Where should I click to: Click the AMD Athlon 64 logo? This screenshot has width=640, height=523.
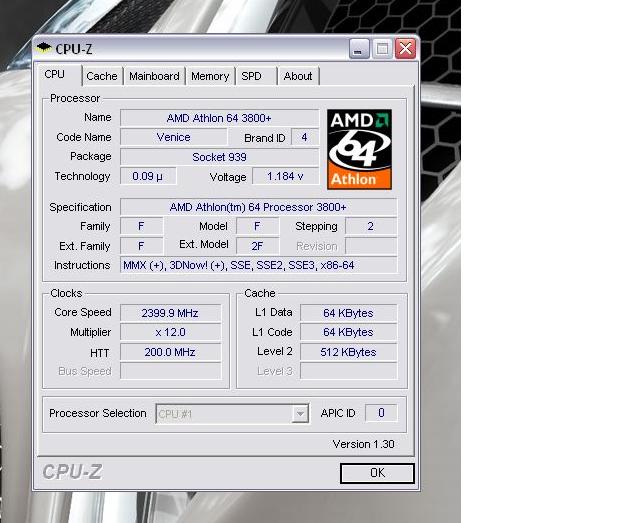(359, 149)
